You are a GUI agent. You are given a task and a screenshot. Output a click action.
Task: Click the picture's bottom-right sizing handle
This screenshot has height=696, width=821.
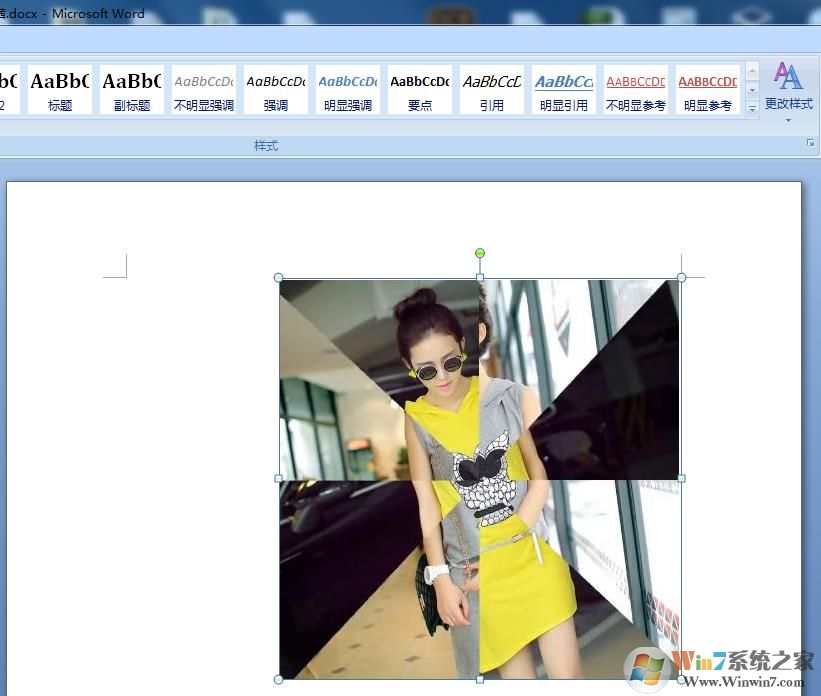tap(681, 679)
